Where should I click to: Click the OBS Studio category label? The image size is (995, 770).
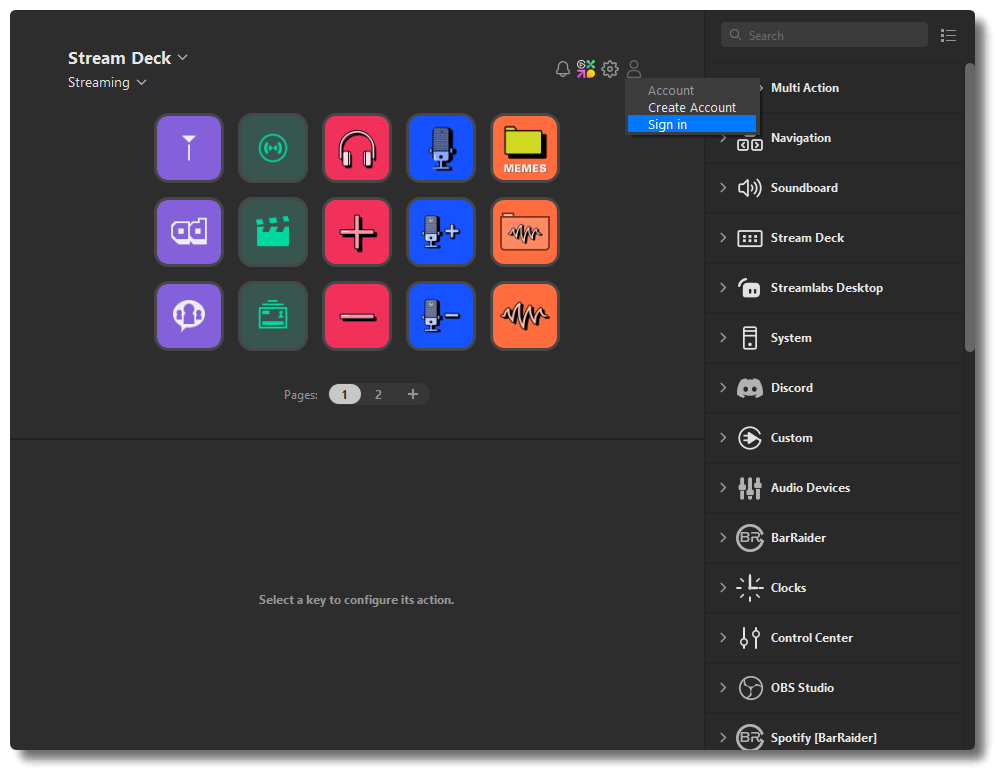click(802, 687)
